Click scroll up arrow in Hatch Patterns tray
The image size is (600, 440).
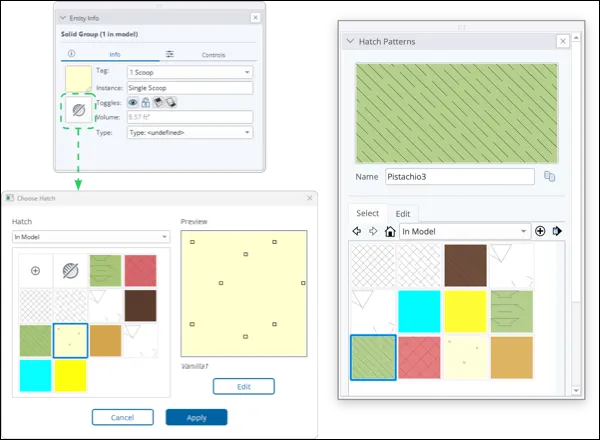[576, 37]
